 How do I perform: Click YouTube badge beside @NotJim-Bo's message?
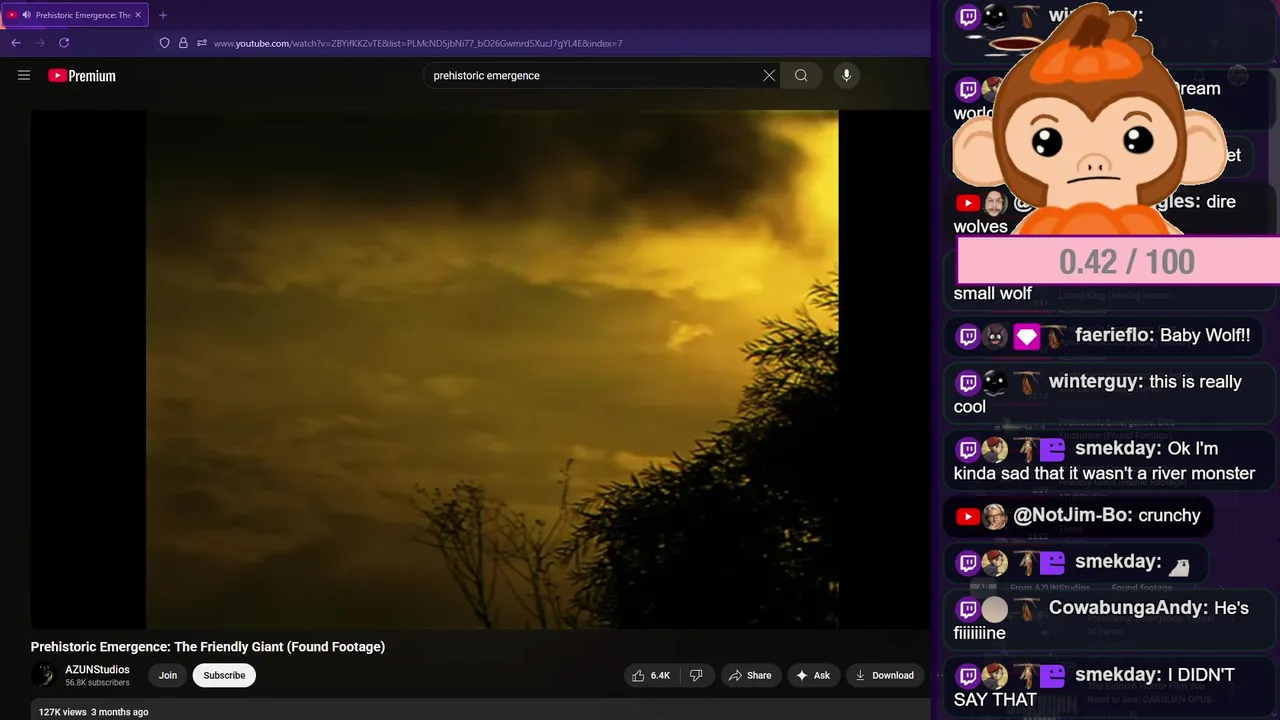pos(967,516)
